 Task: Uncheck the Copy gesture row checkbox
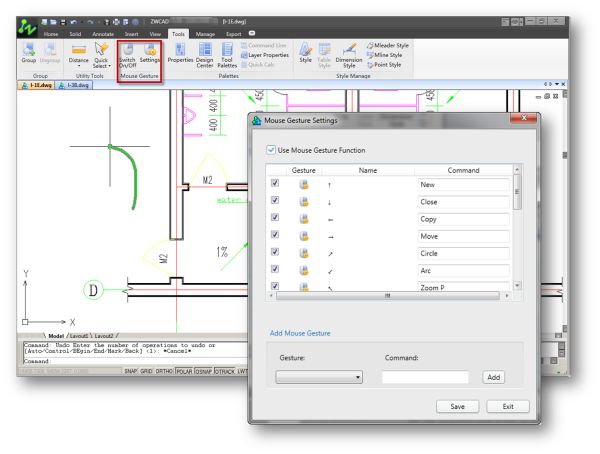pyautogui.click(x=275, y=217)
